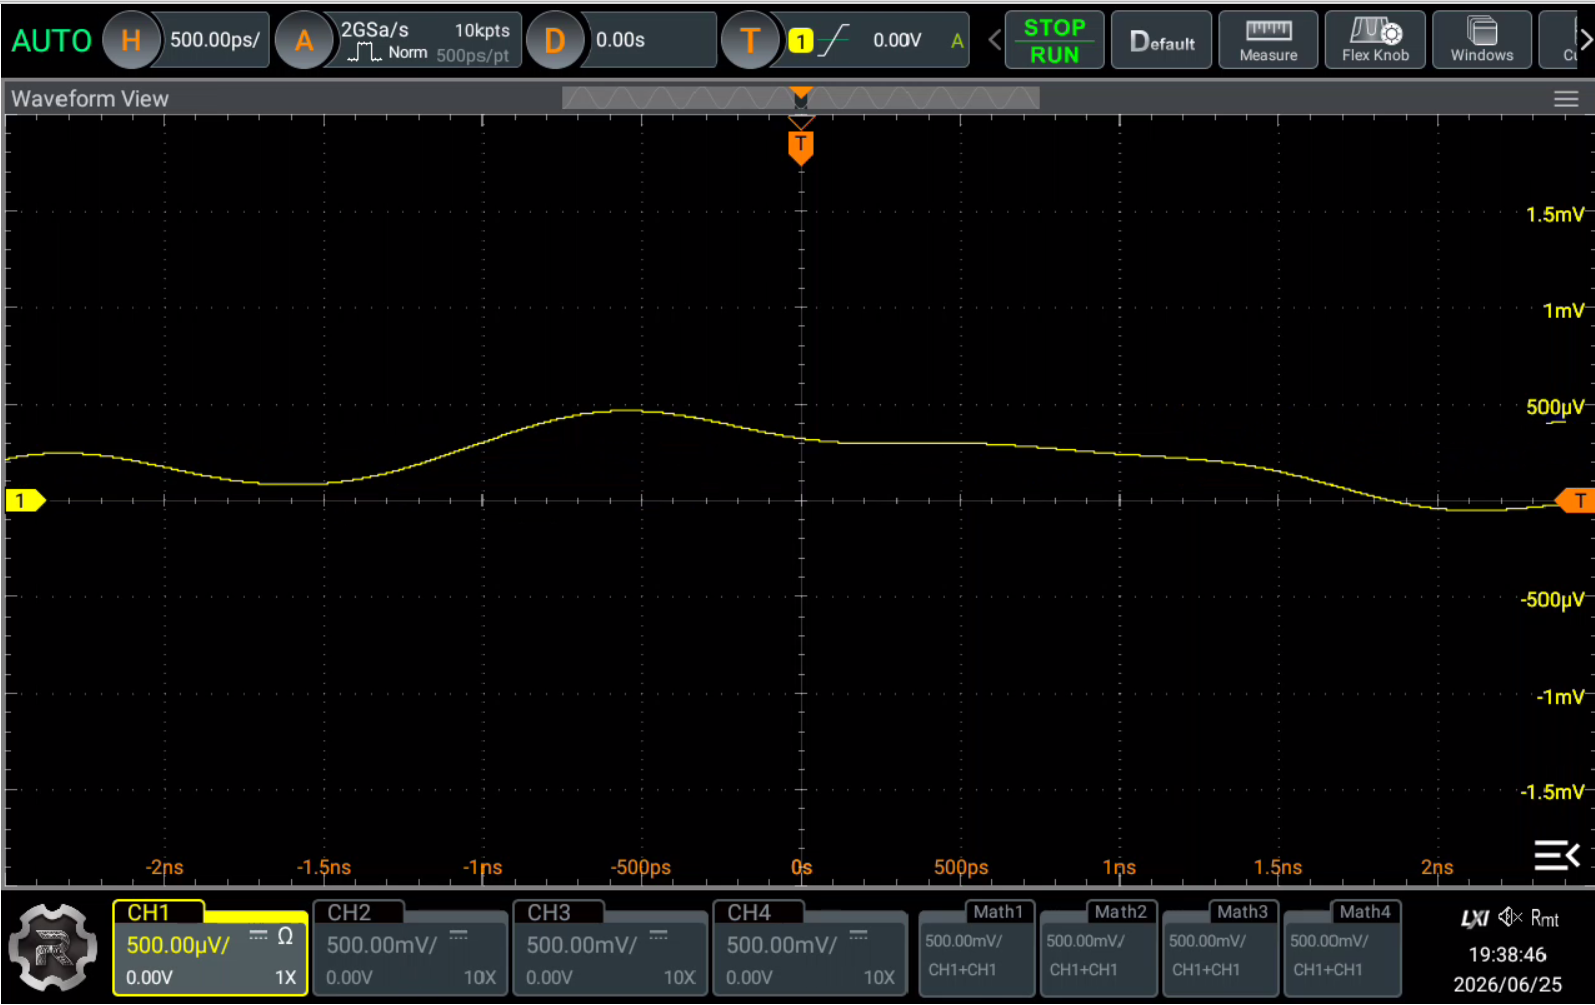
Task: Click the trigger A mode letter
Action: click(x=957, y=41)
